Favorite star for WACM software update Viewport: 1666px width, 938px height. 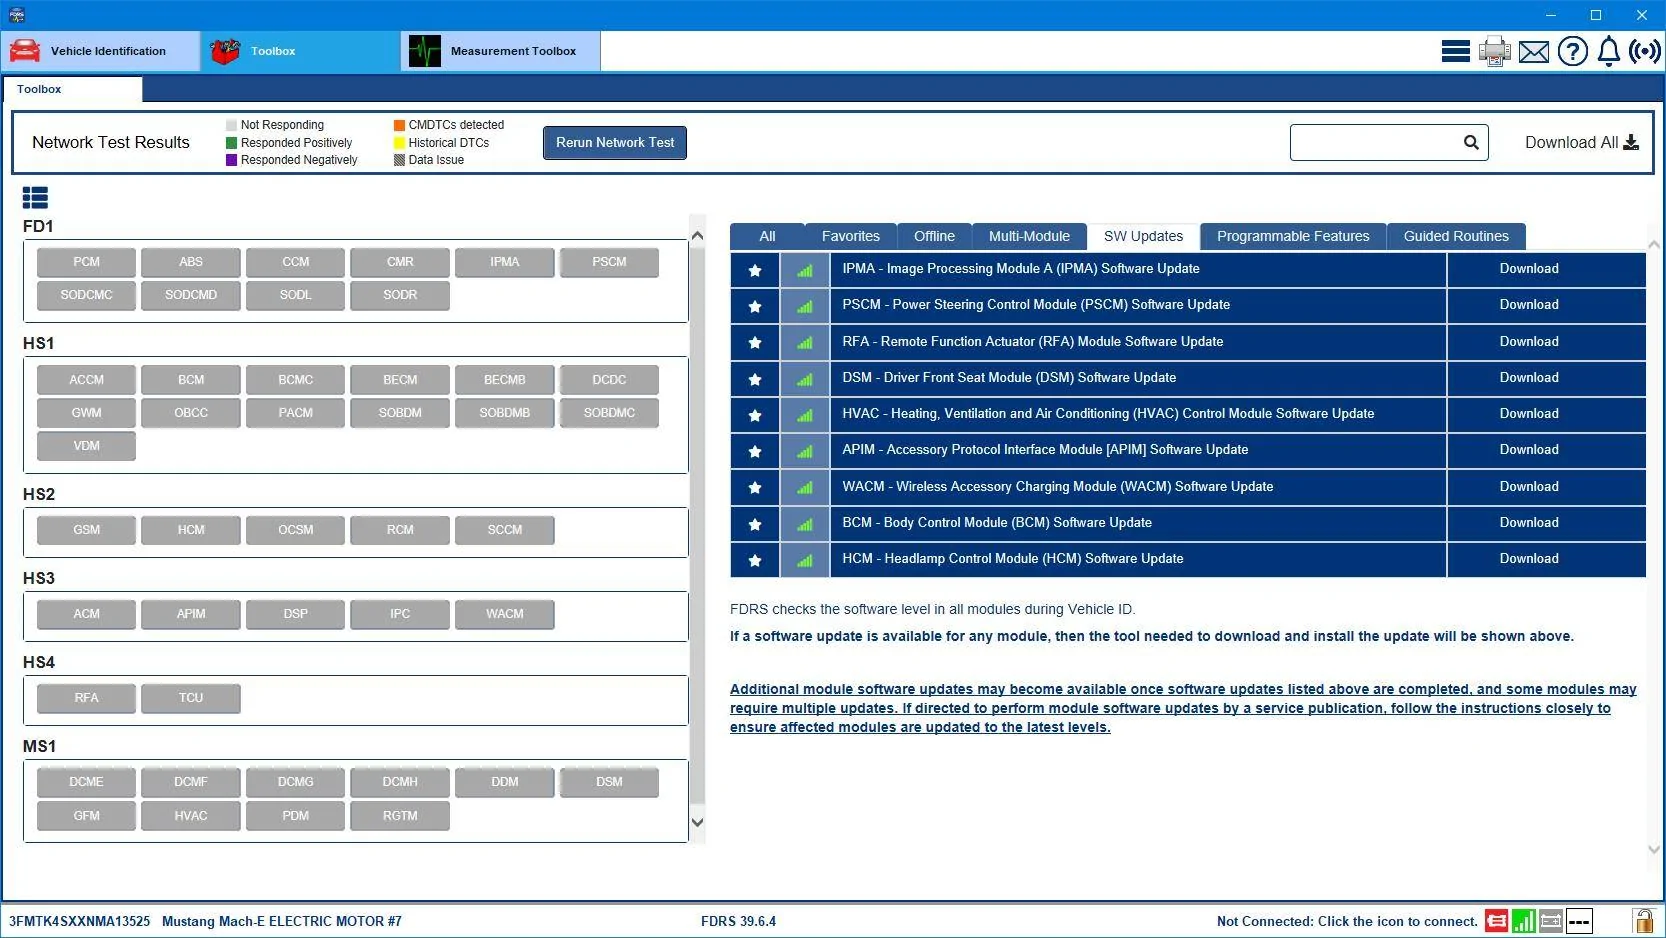[x=755, y=487]
